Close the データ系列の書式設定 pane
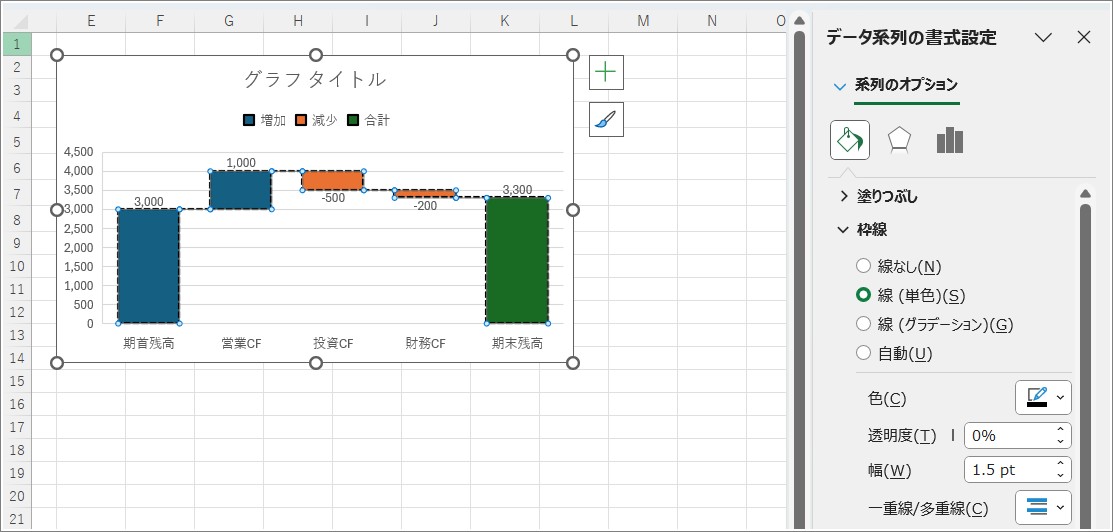This screenshot has height=532, width=1113. pos(1084,38)
